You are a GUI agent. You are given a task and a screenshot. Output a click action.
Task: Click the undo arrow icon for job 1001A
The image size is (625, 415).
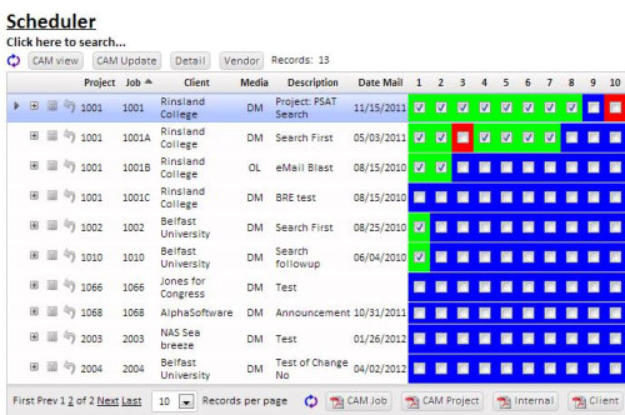pyautogui.click(x=69, y=137)
